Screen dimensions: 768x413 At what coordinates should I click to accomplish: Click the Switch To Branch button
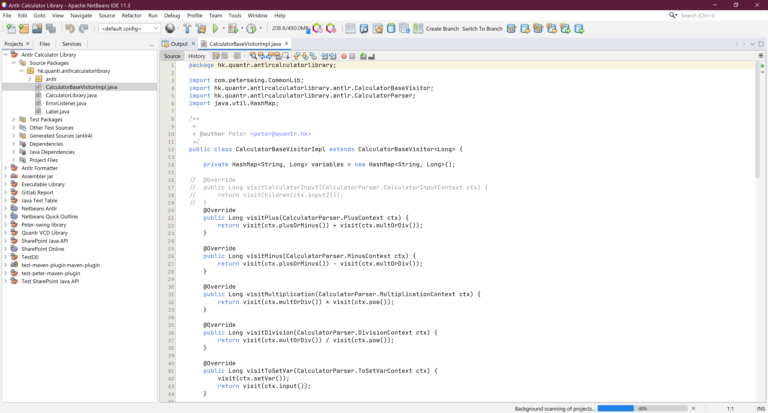[x=482, y=29]
